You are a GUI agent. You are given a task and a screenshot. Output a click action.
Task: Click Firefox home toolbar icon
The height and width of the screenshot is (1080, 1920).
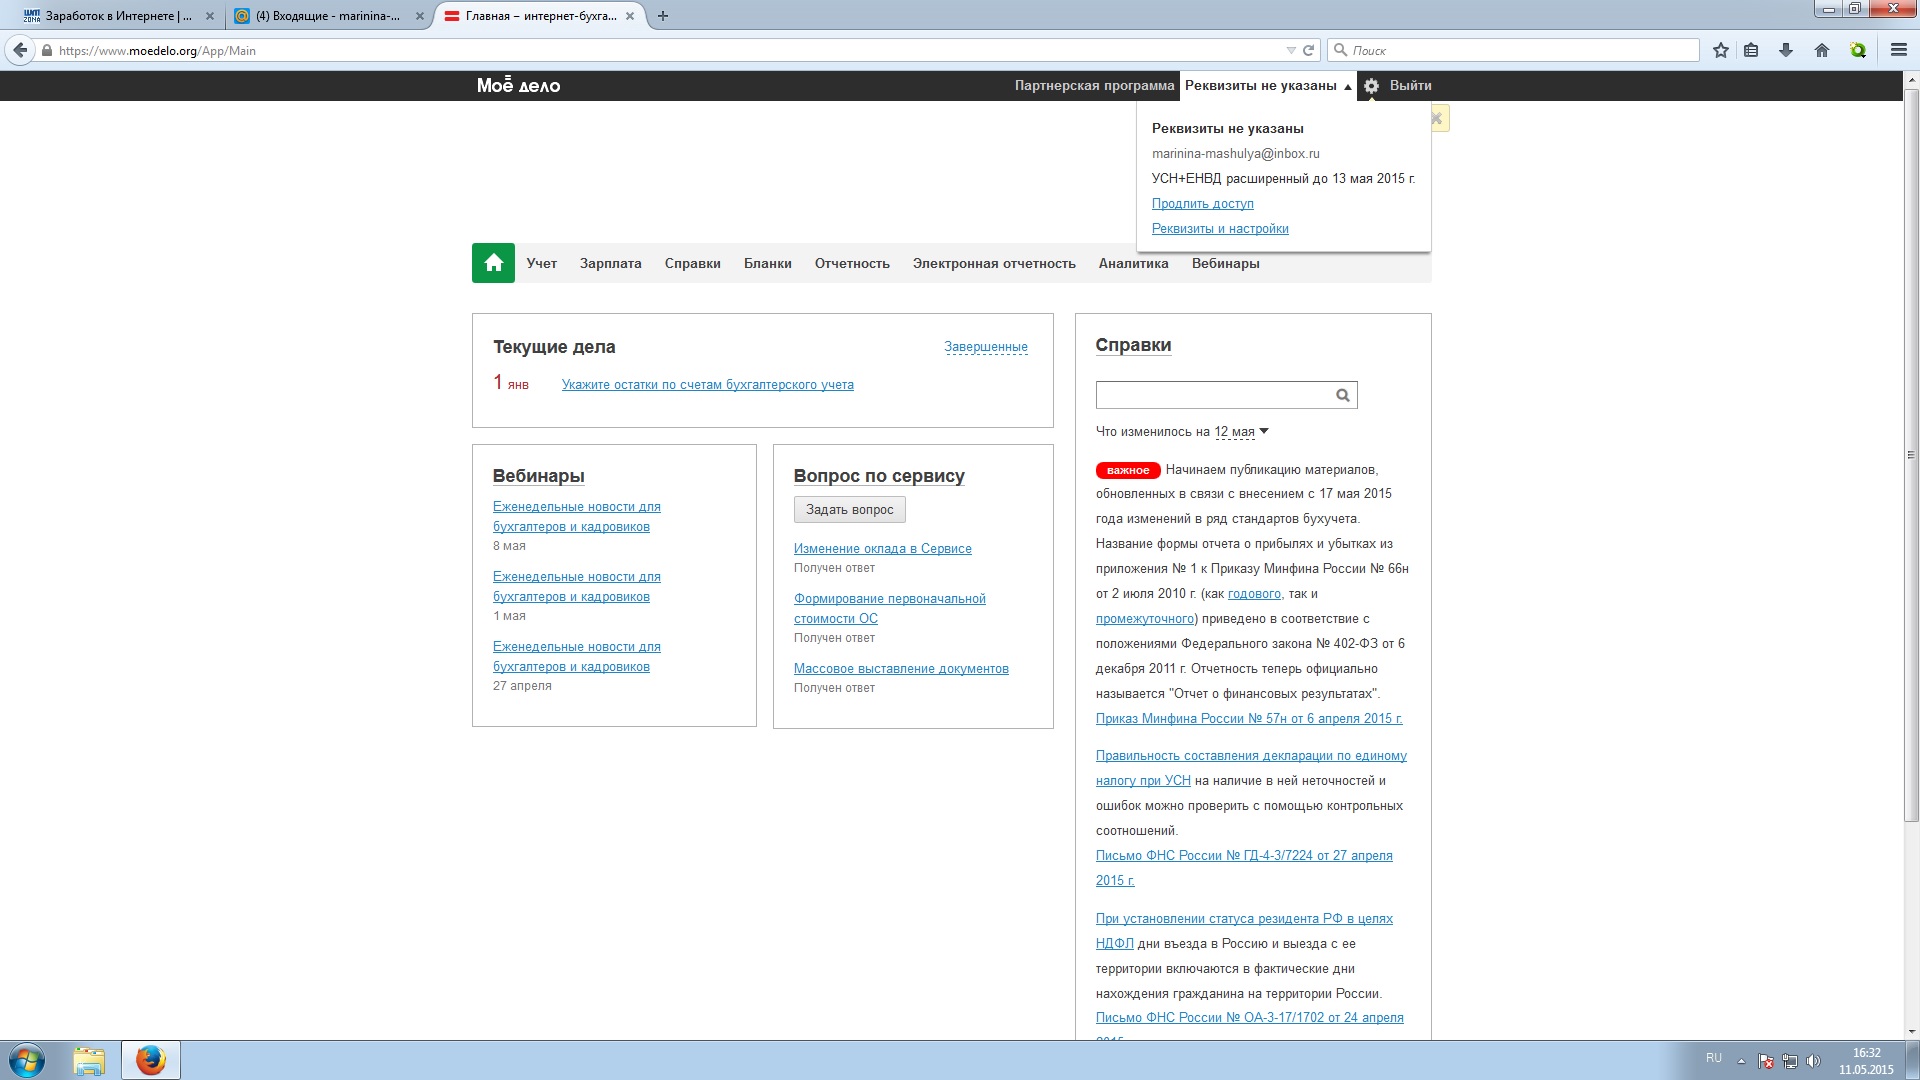point(1821,50)
